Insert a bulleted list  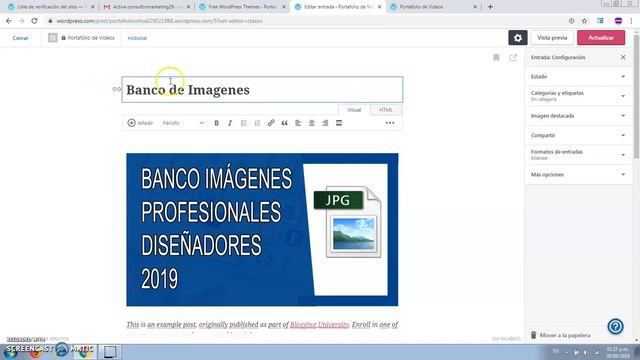[x=244, y=123]
